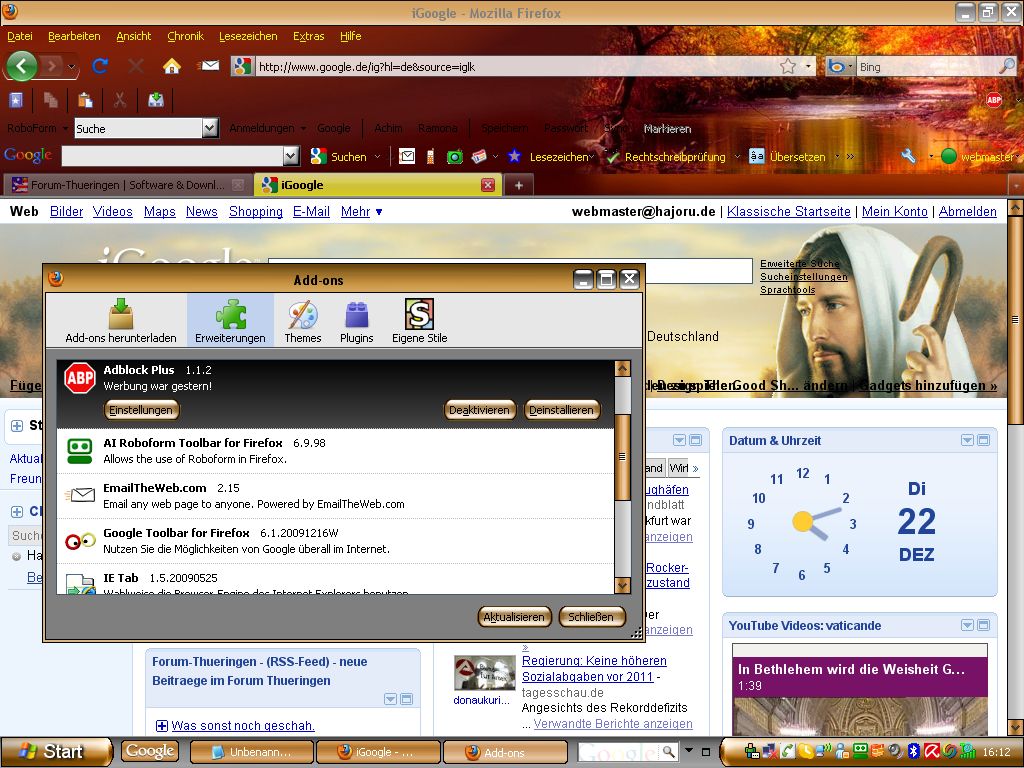Image resolution: width=1024 pixels, height=768 pixels.
Task: Click the downloads tray toolbar icon
Action: (156, 100)
